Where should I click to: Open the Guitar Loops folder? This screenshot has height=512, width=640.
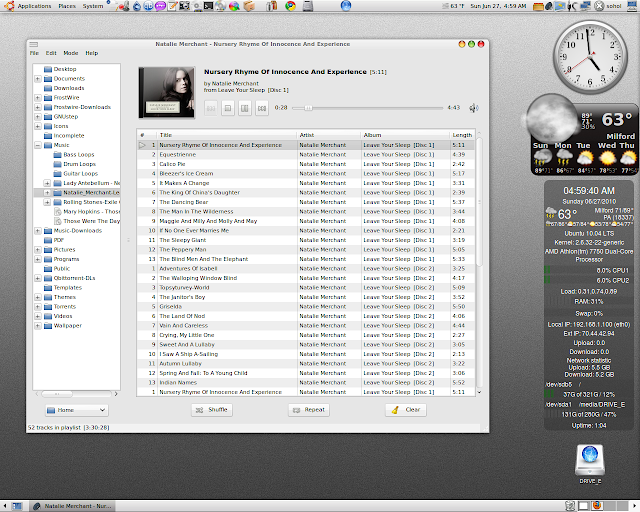point(76,174)
